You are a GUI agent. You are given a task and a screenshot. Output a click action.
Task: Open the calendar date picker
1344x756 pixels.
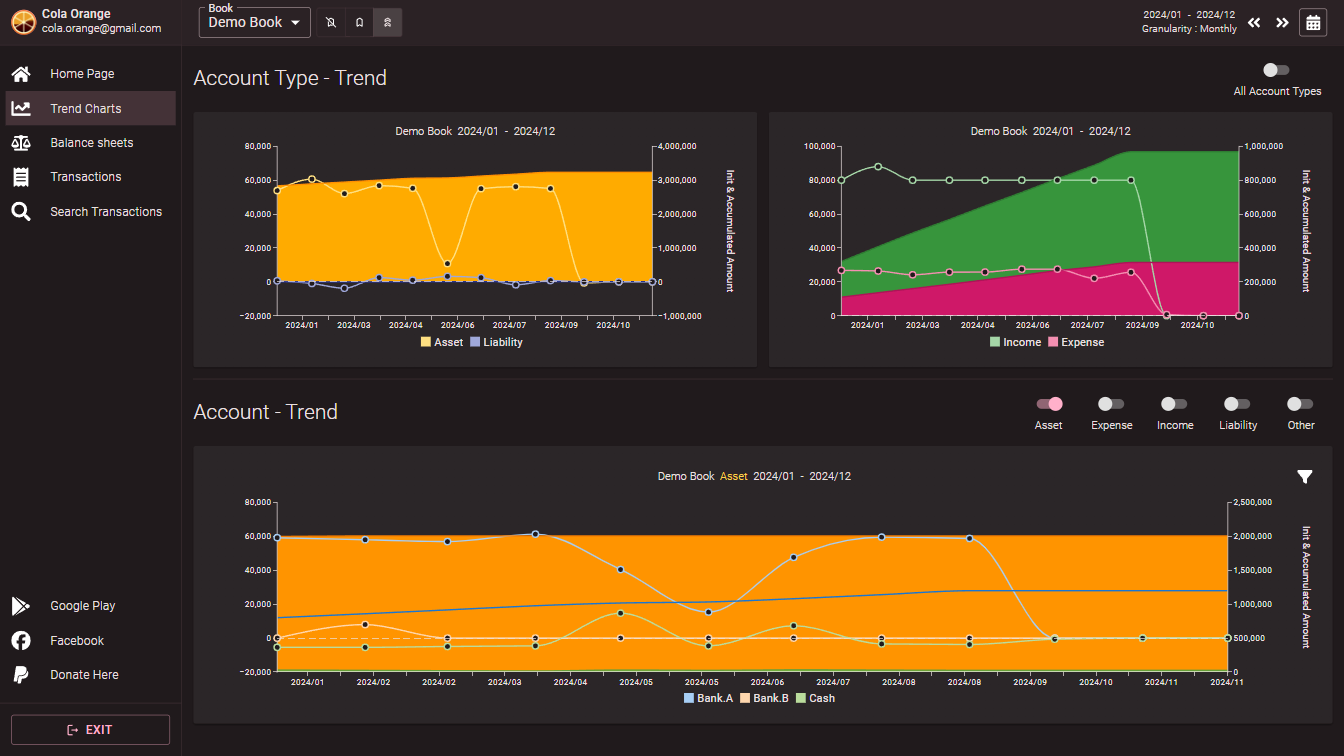pyautogui.click(x=1313, y=22)
